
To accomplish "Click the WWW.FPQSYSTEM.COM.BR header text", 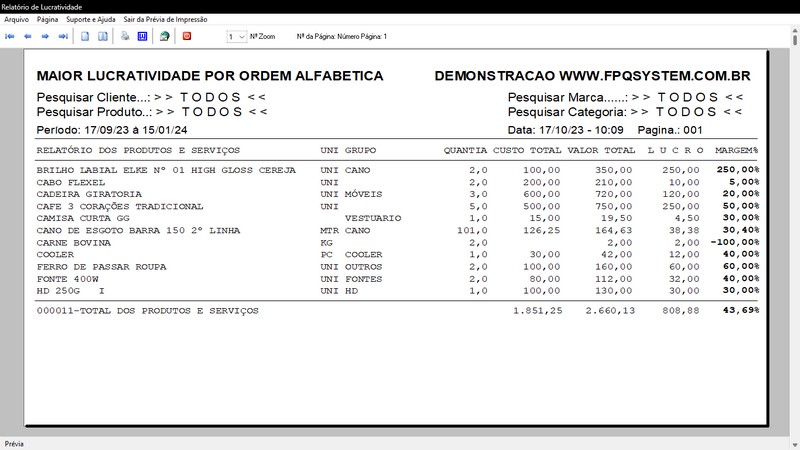I will coord(654,76).
